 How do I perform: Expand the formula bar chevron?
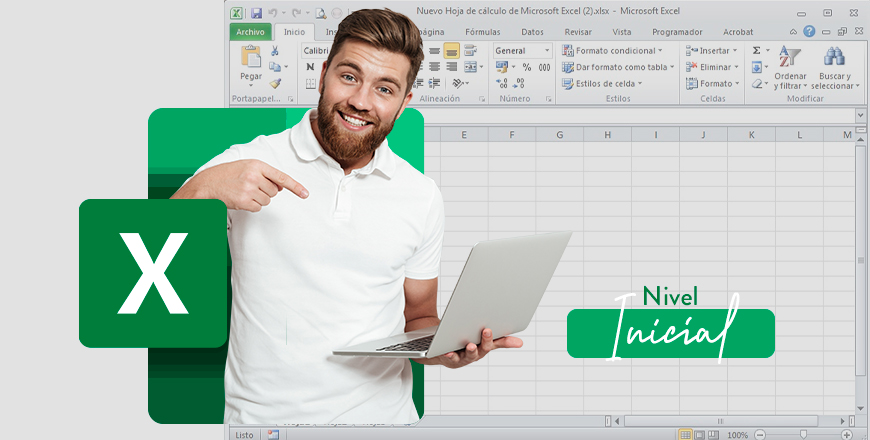pyautogui.click(x=861, y=115)
